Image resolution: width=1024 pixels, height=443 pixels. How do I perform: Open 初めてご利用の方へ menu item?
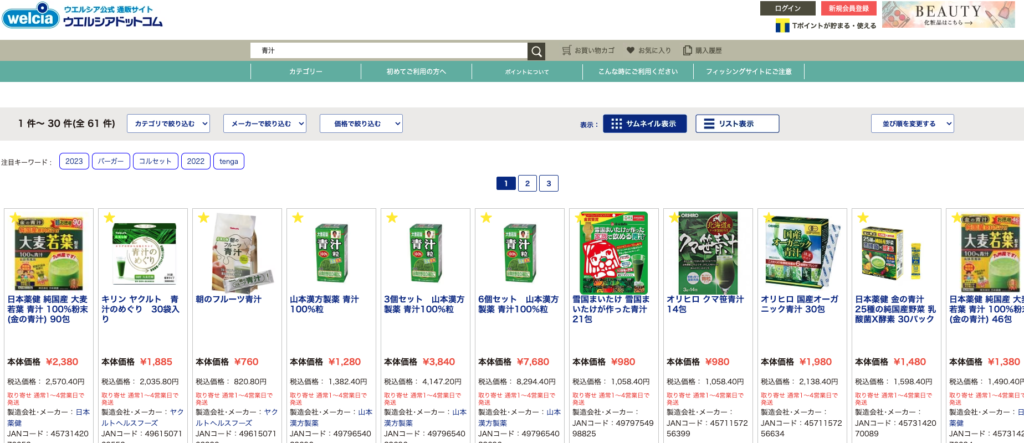click(x=416, y=72)
